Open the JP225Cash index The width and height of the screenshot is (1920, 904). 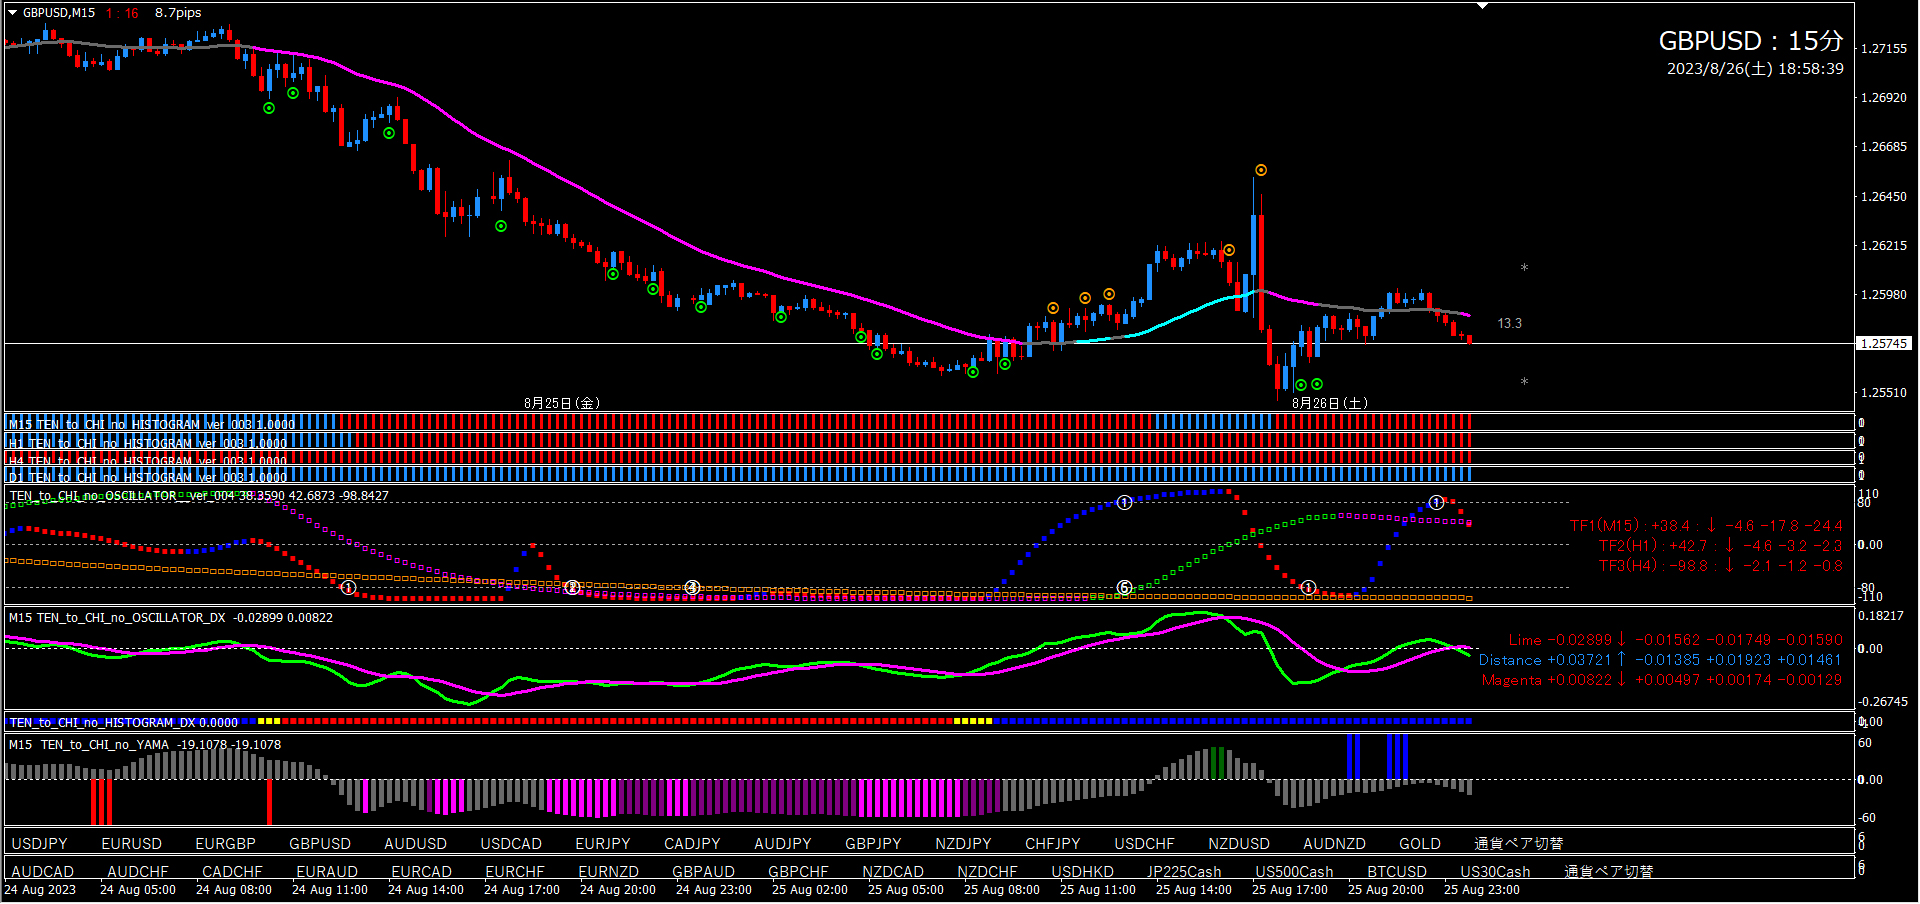tap(1184, 872)
